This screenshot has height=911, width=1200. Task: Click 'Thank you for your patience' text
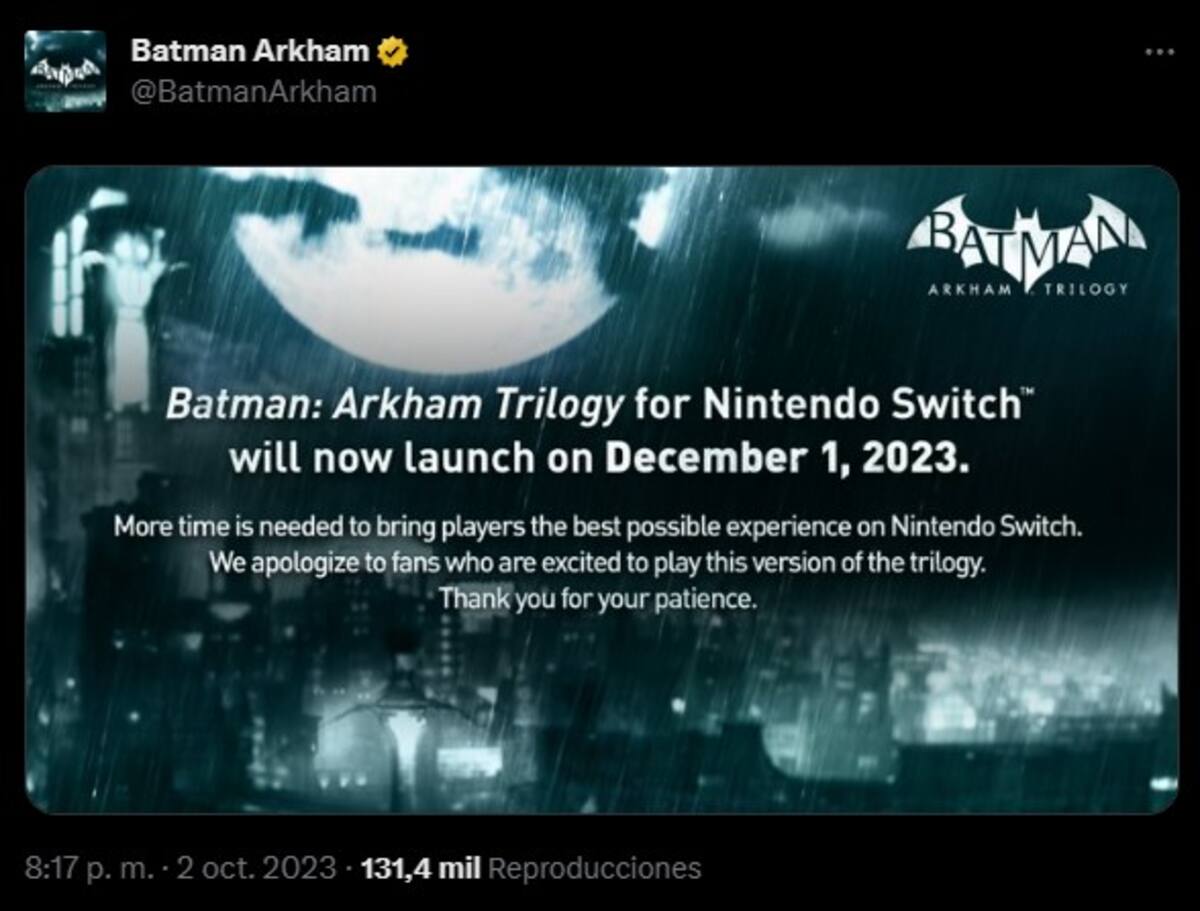[597, 599]
